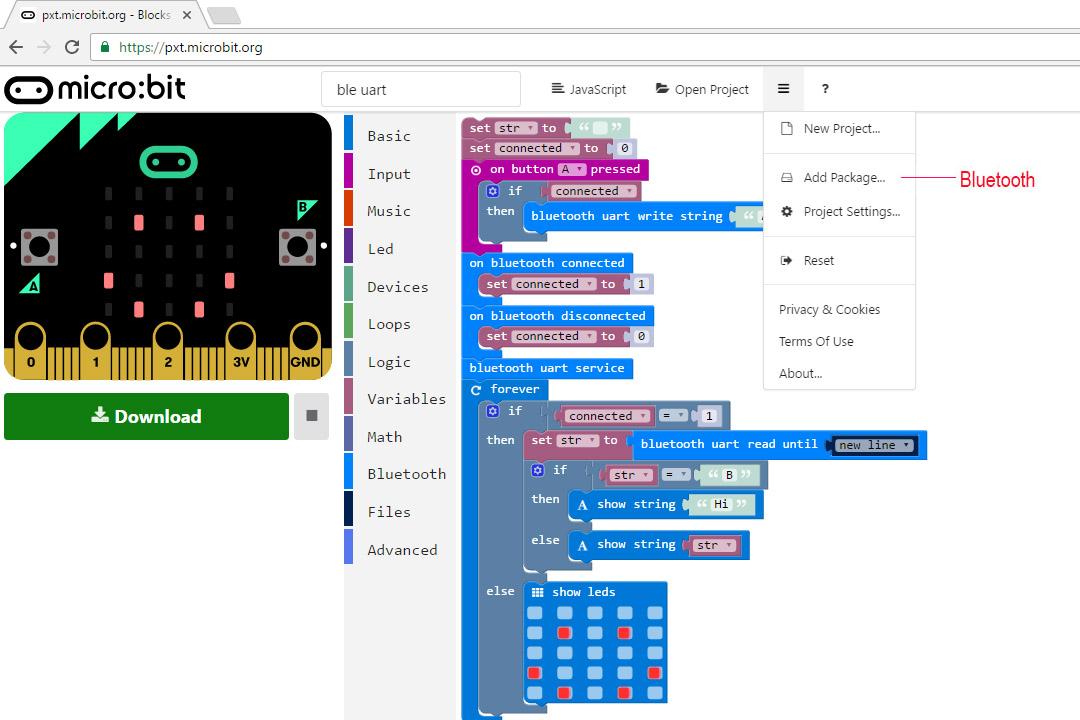Switch to JavaScript view
This screenshot has height=720, width=1080.
(589, 89)
